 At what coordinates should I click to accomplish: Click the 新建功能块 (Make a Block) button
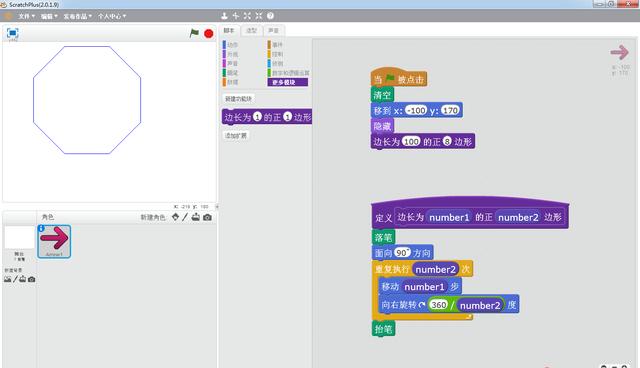pyautogui.click(x=239, y=99)
